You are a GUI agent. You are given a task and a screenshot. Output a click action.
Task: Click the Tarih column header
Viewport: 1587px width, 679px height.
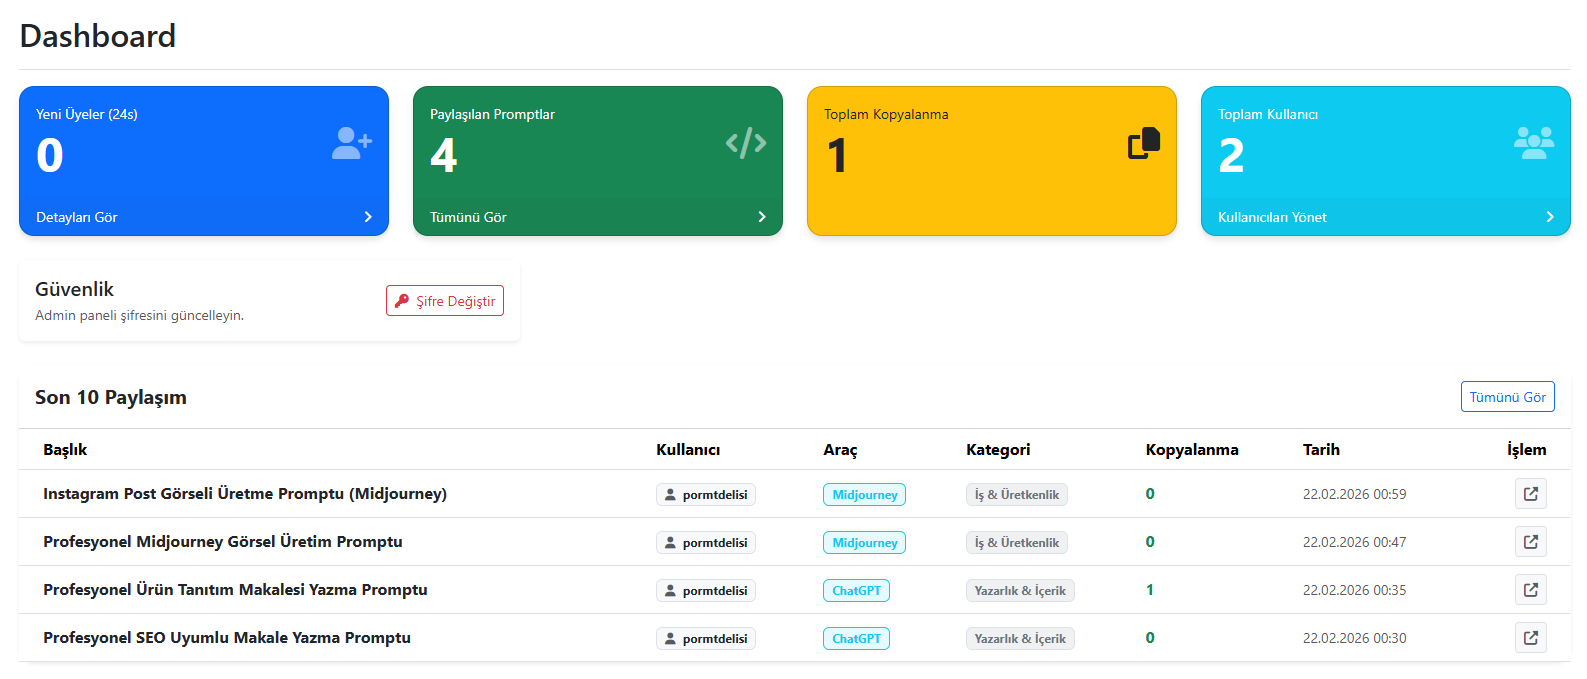1321,450
